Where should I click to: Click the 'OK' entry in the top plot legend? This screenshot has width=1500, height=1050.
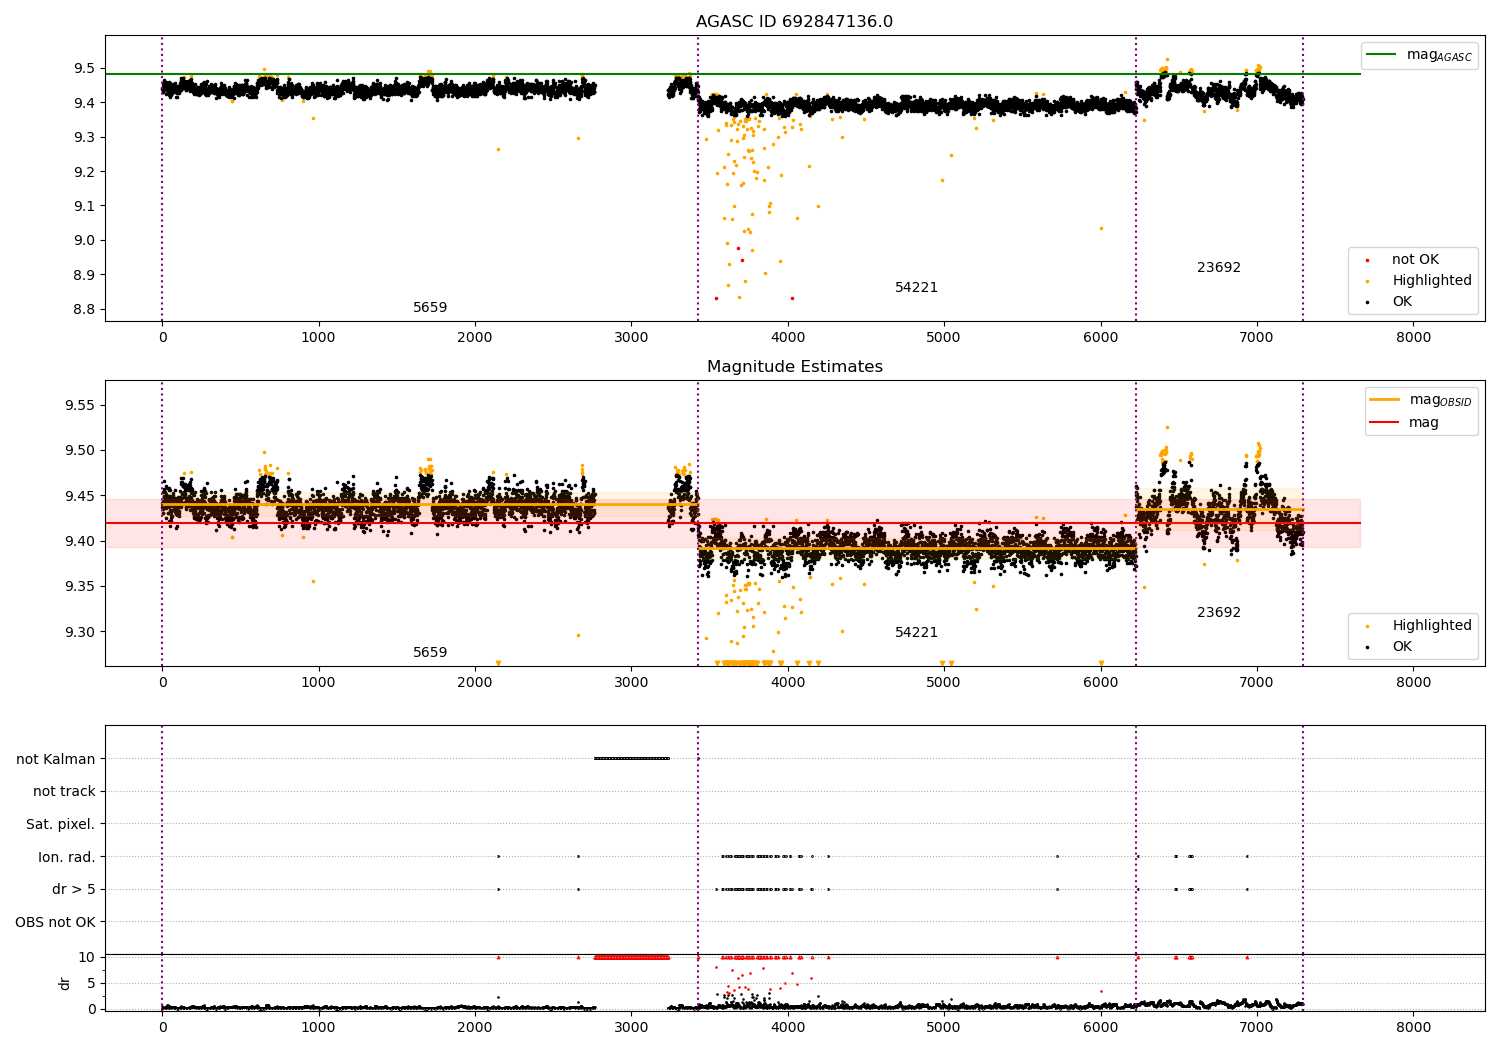1402,302
